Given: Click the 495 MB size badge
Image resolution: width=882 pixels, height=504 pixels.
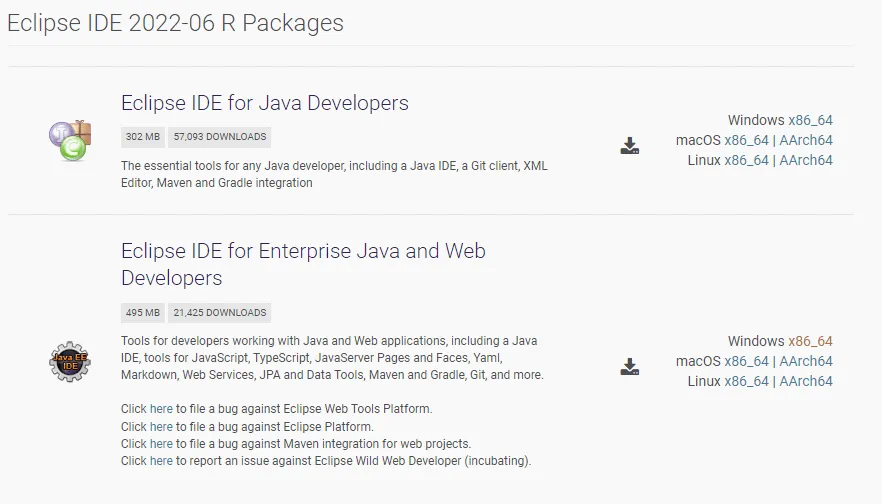Looking at the screenshot, I should point(143,313).
